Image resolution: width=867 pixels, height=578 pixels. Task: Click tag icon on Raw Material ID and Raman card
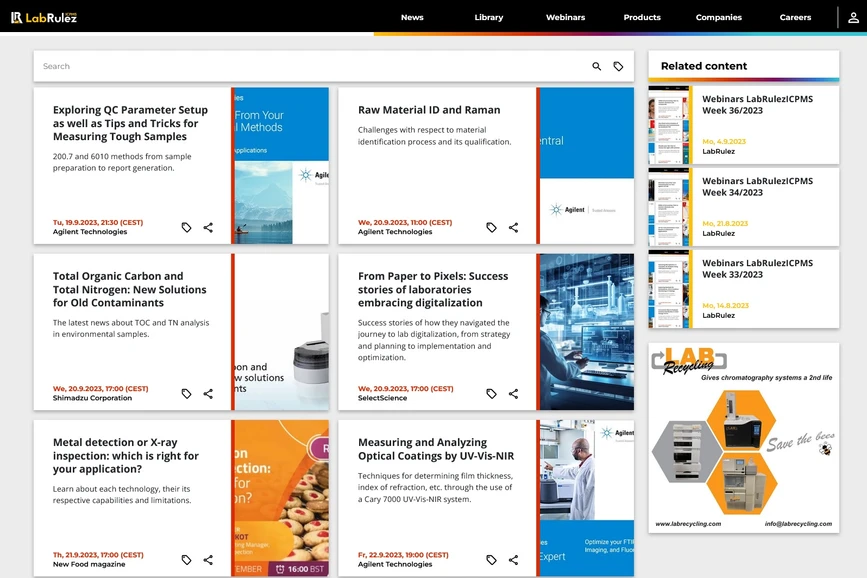pos(491,227)
